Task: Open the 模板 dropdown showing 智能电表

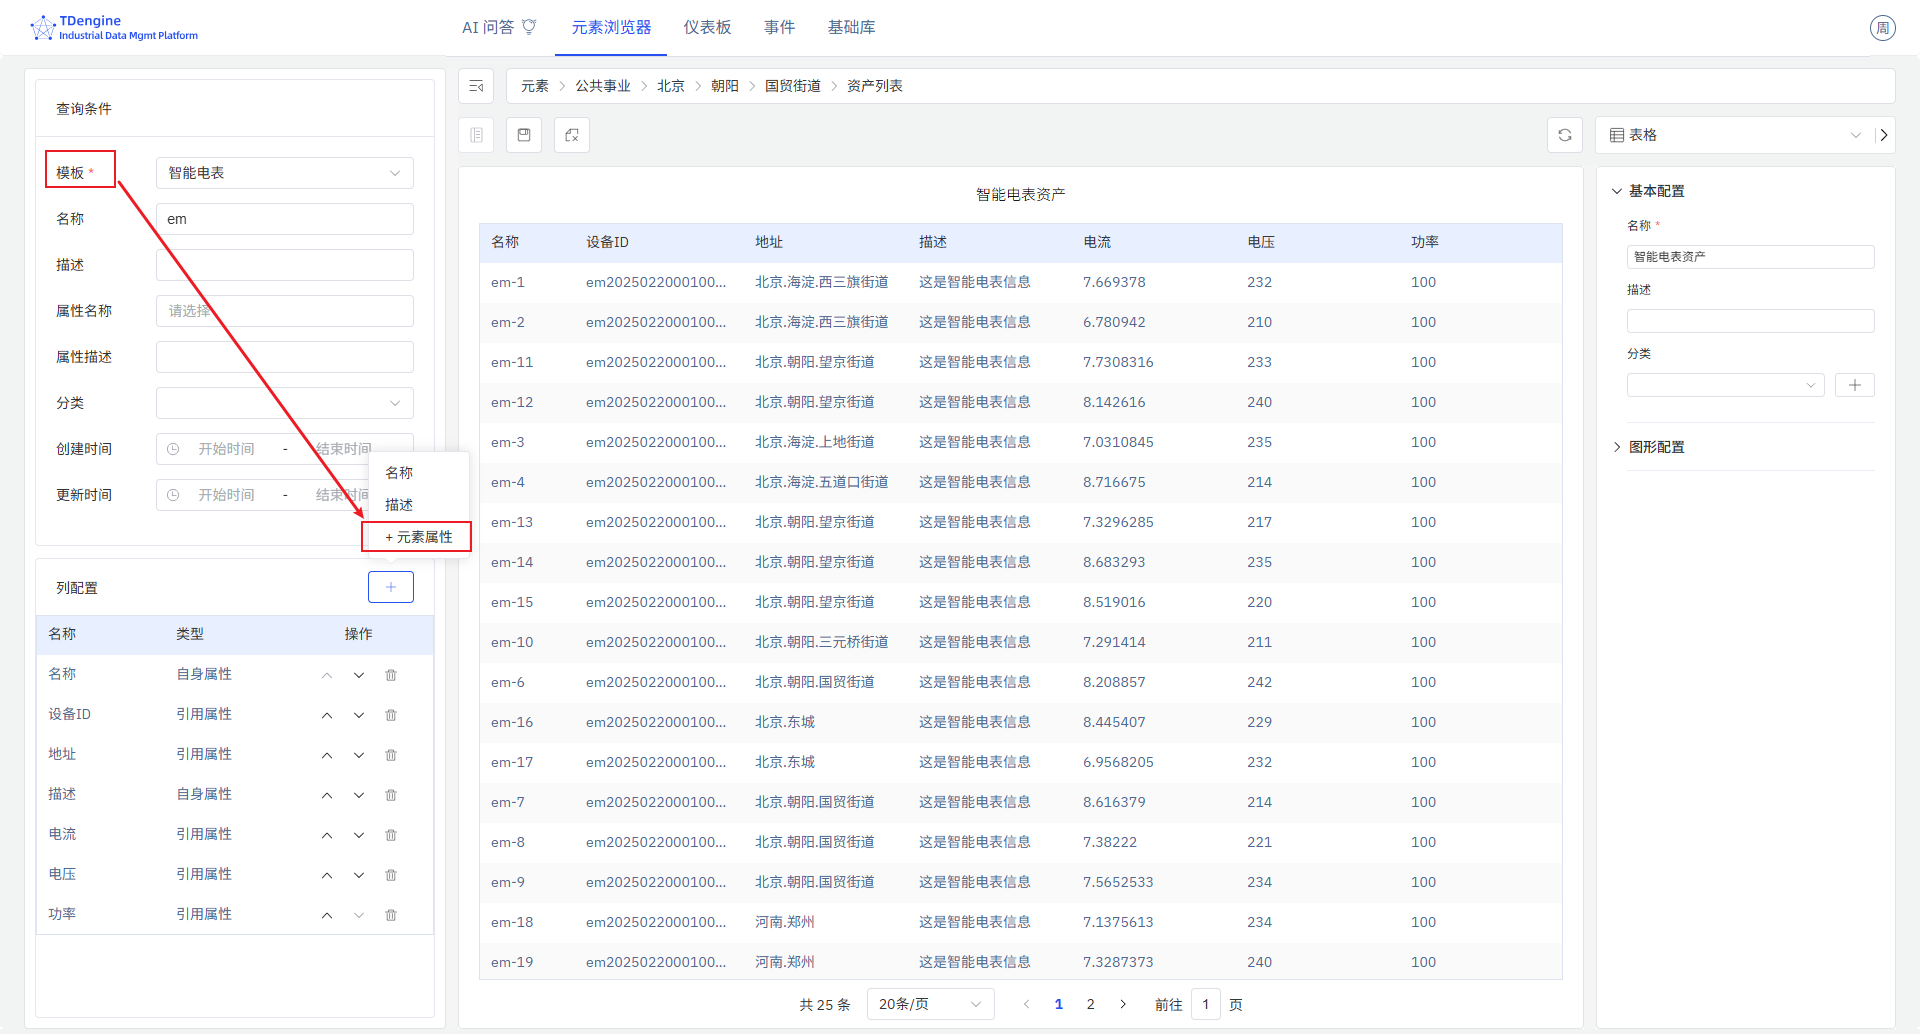Action: 284,172
